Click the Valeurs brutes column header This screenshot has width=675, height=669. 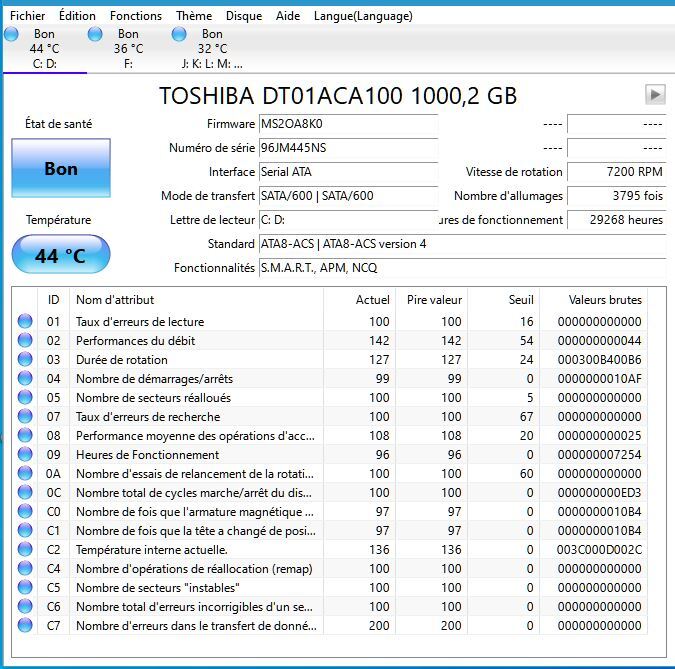coord(605,300)
